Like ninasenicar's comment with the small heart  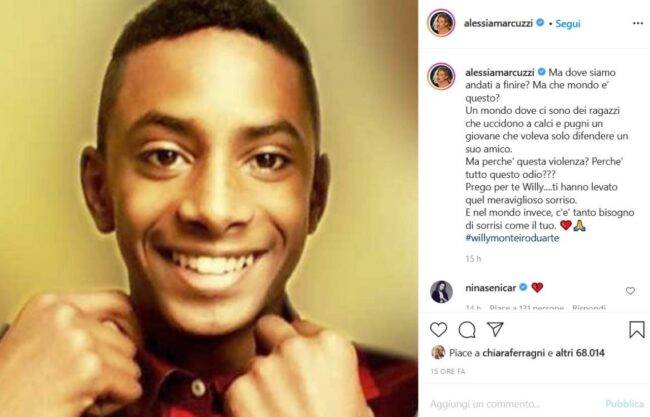(x=630, y=291)
